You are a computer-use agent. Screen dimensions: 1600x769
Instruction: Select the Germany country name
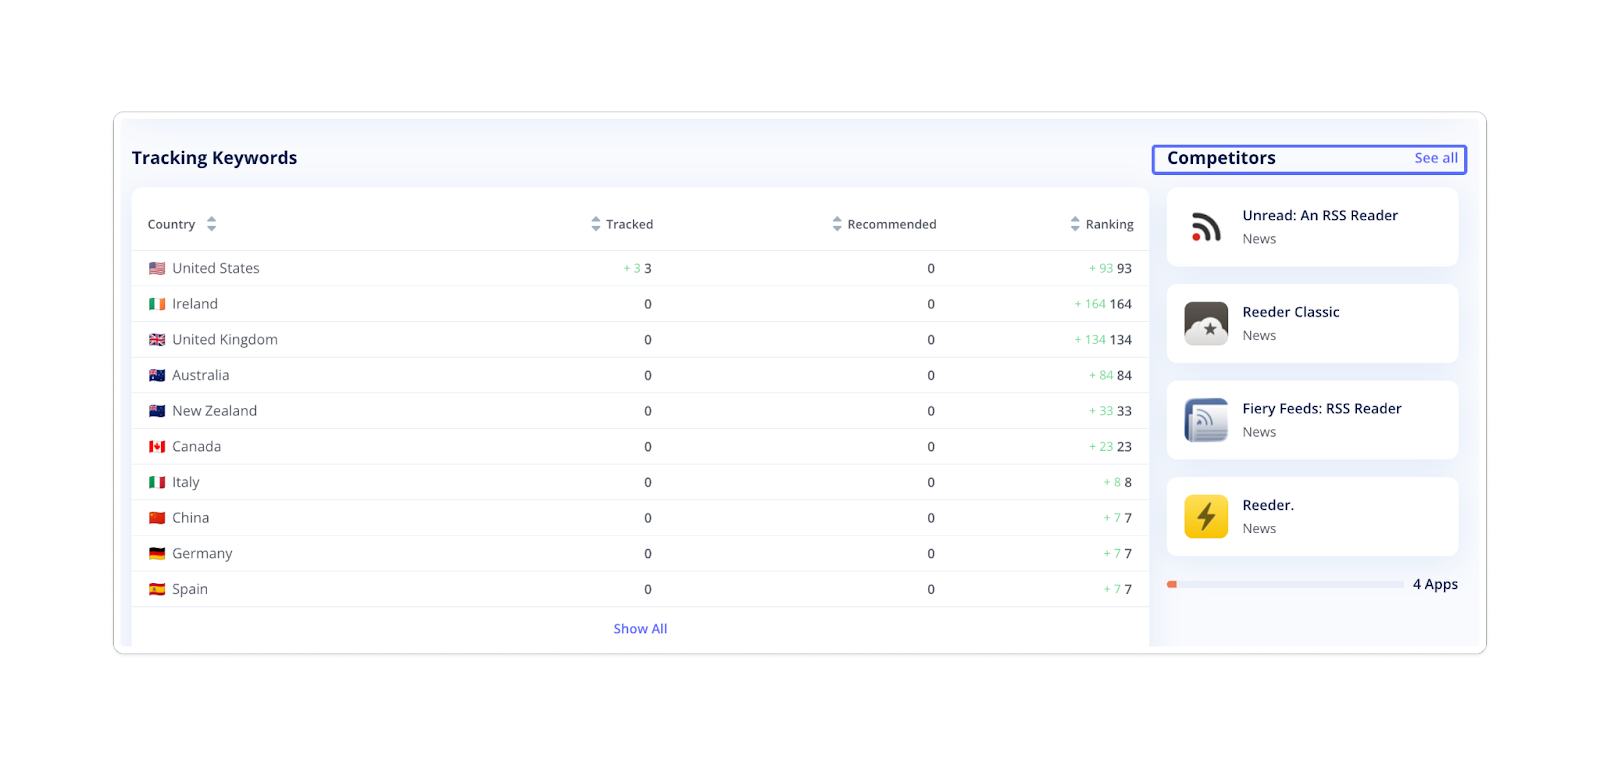[202, 553]
